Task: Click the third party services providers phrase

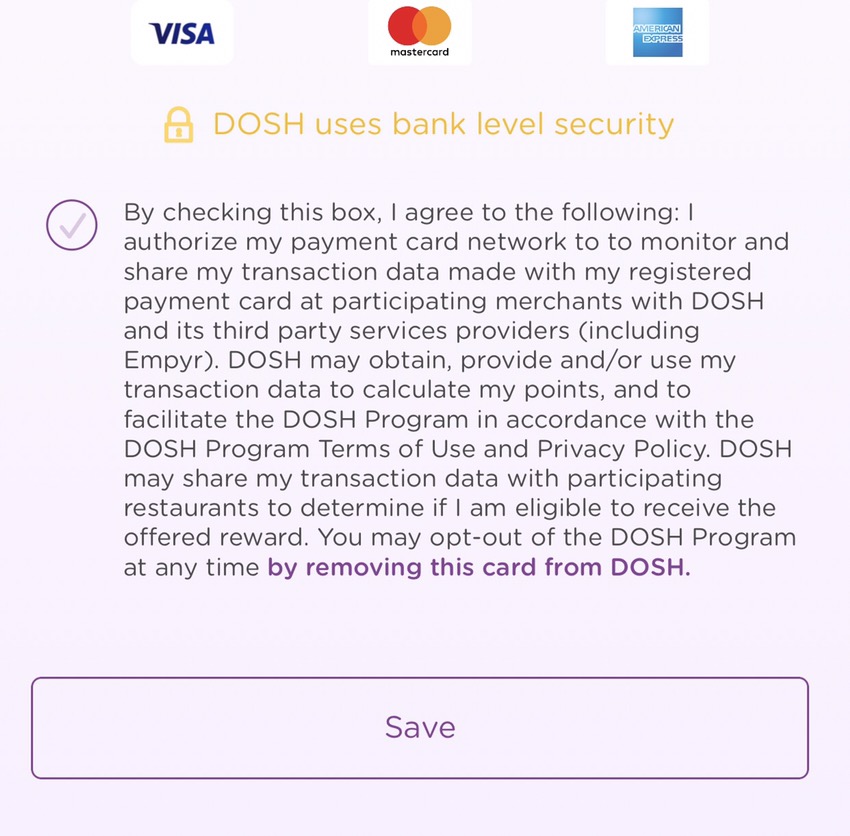Action: point(391,331)
